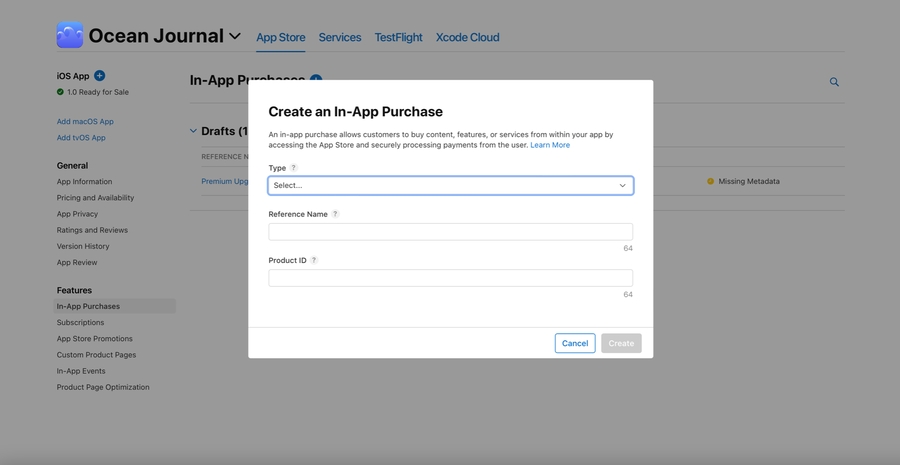This screenshot has width=900, height=465.
Task: Go to Pricing and Availability
Action: [95, 198]
